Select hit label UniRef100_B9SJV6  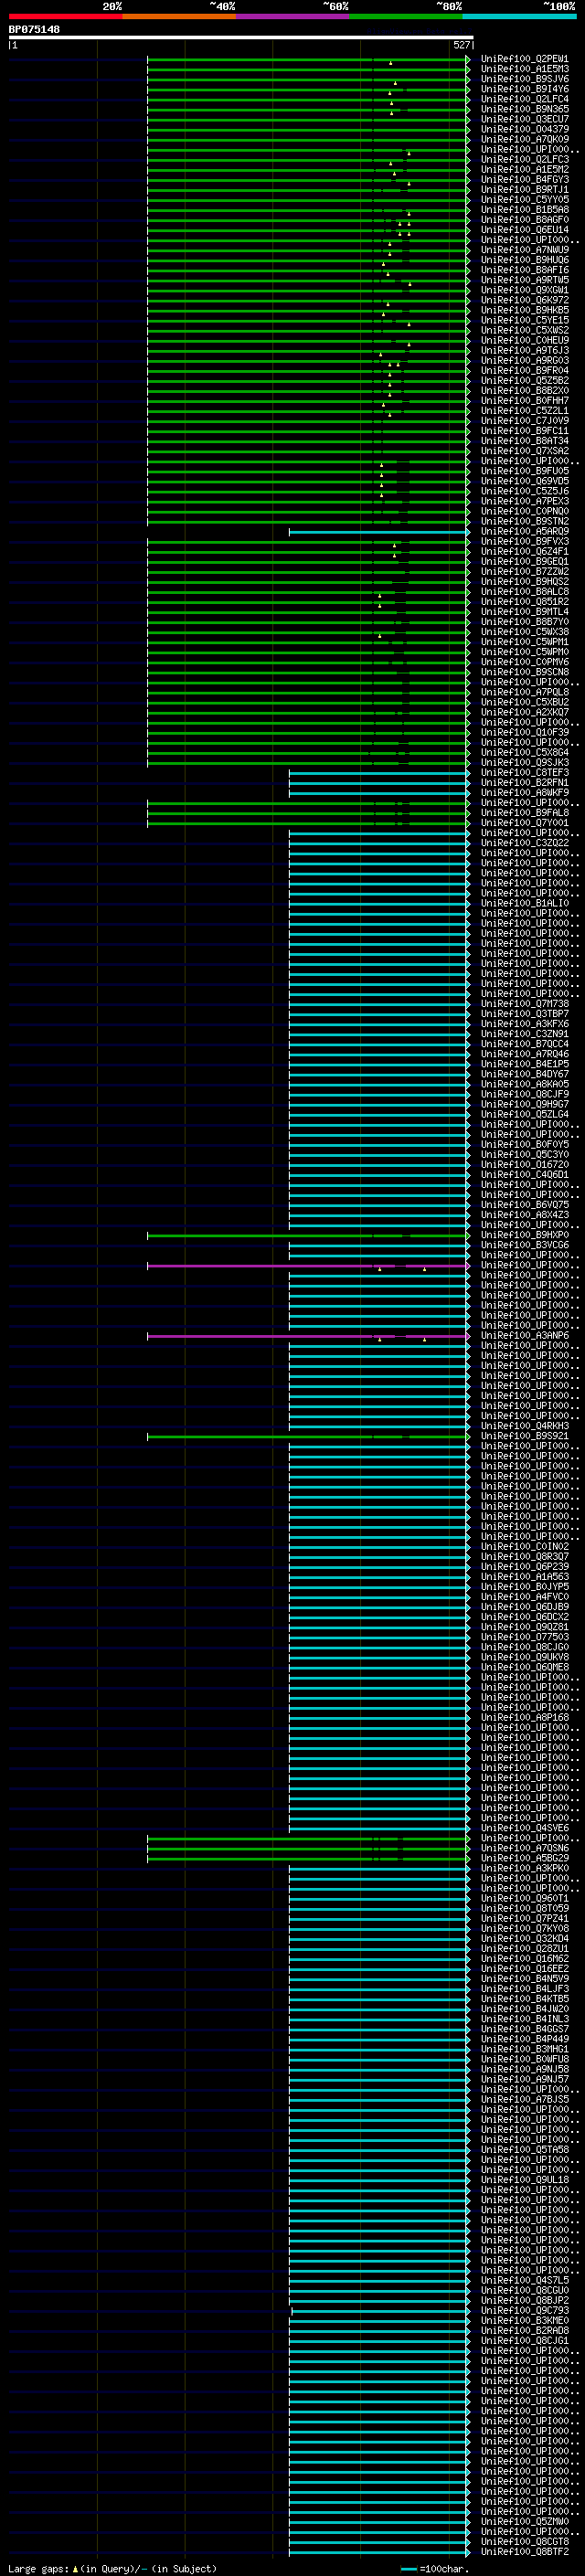(524, 80)
